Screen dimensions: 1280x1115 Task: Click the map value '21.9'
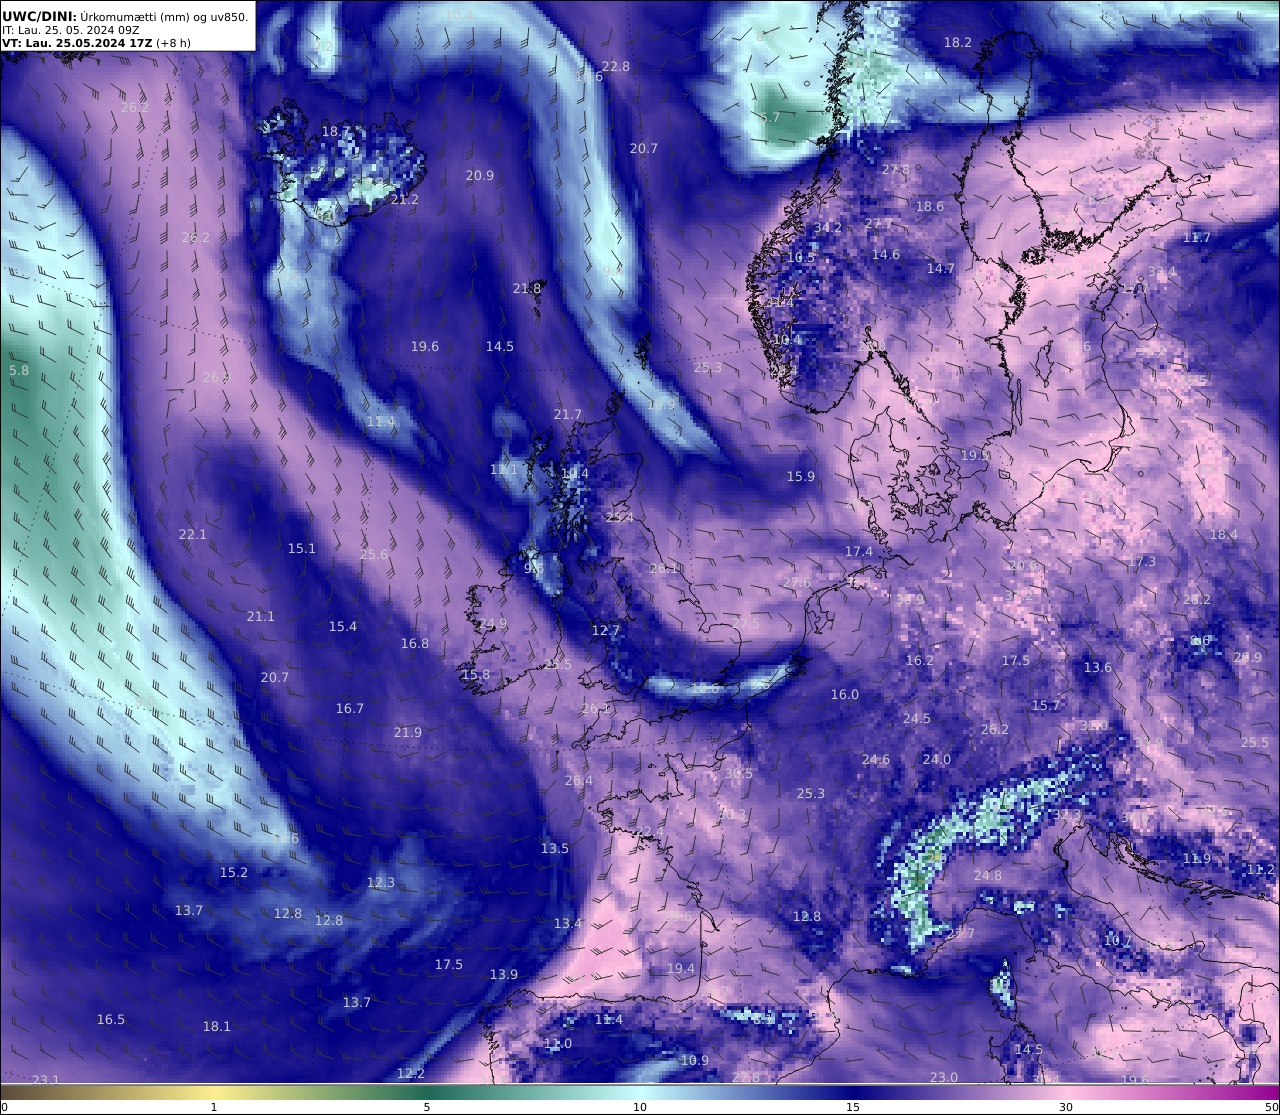click(408, 732)
